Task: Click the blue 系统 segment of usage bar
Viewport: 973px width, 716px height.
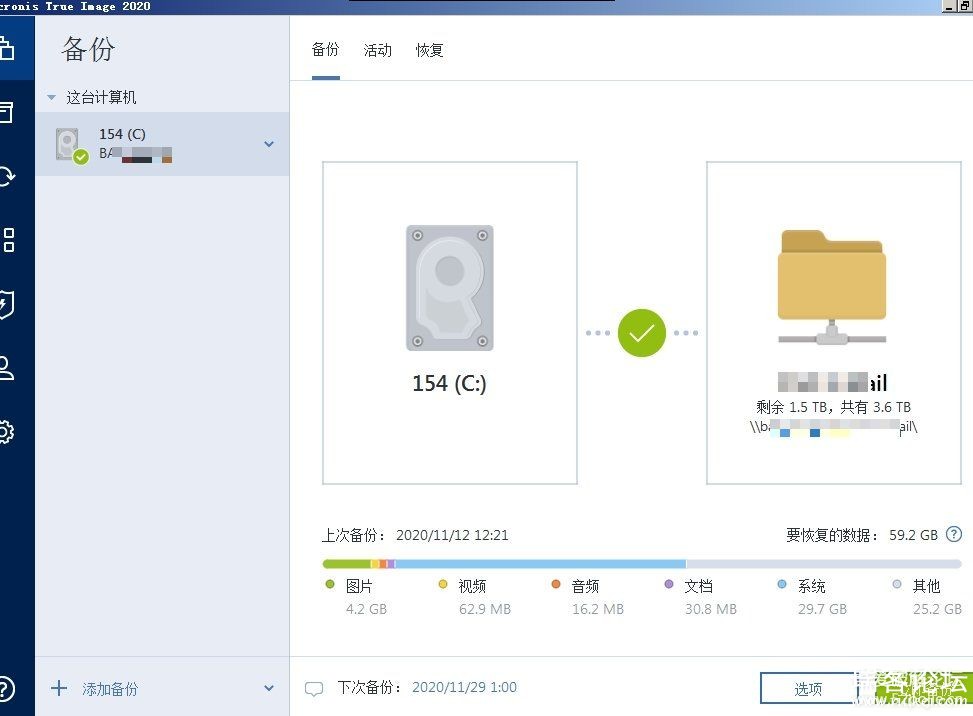Action: (x=540, y=564)
